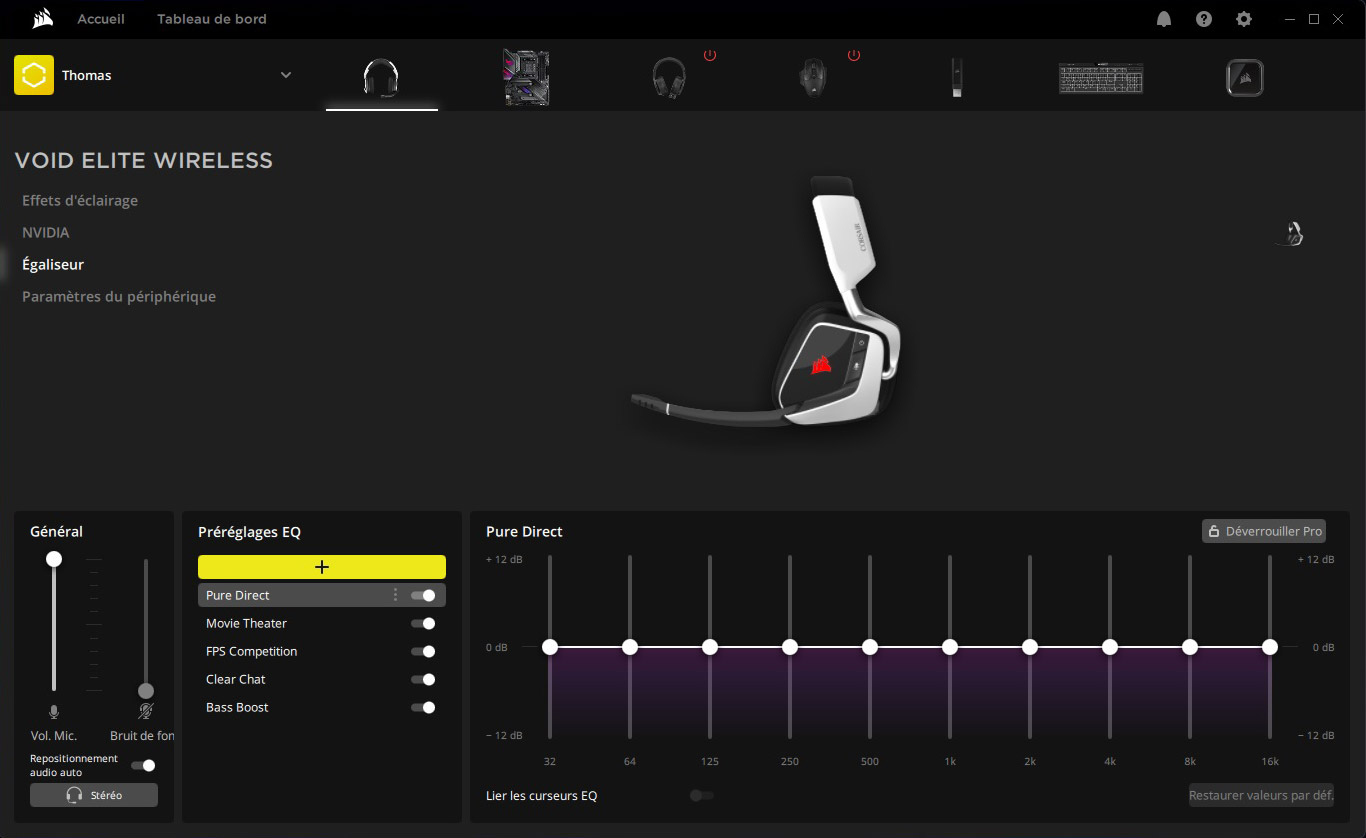Screen dimensions: 1366x838
Task: Click red power badge beside dark headset
Action: [x=710, y=55]
